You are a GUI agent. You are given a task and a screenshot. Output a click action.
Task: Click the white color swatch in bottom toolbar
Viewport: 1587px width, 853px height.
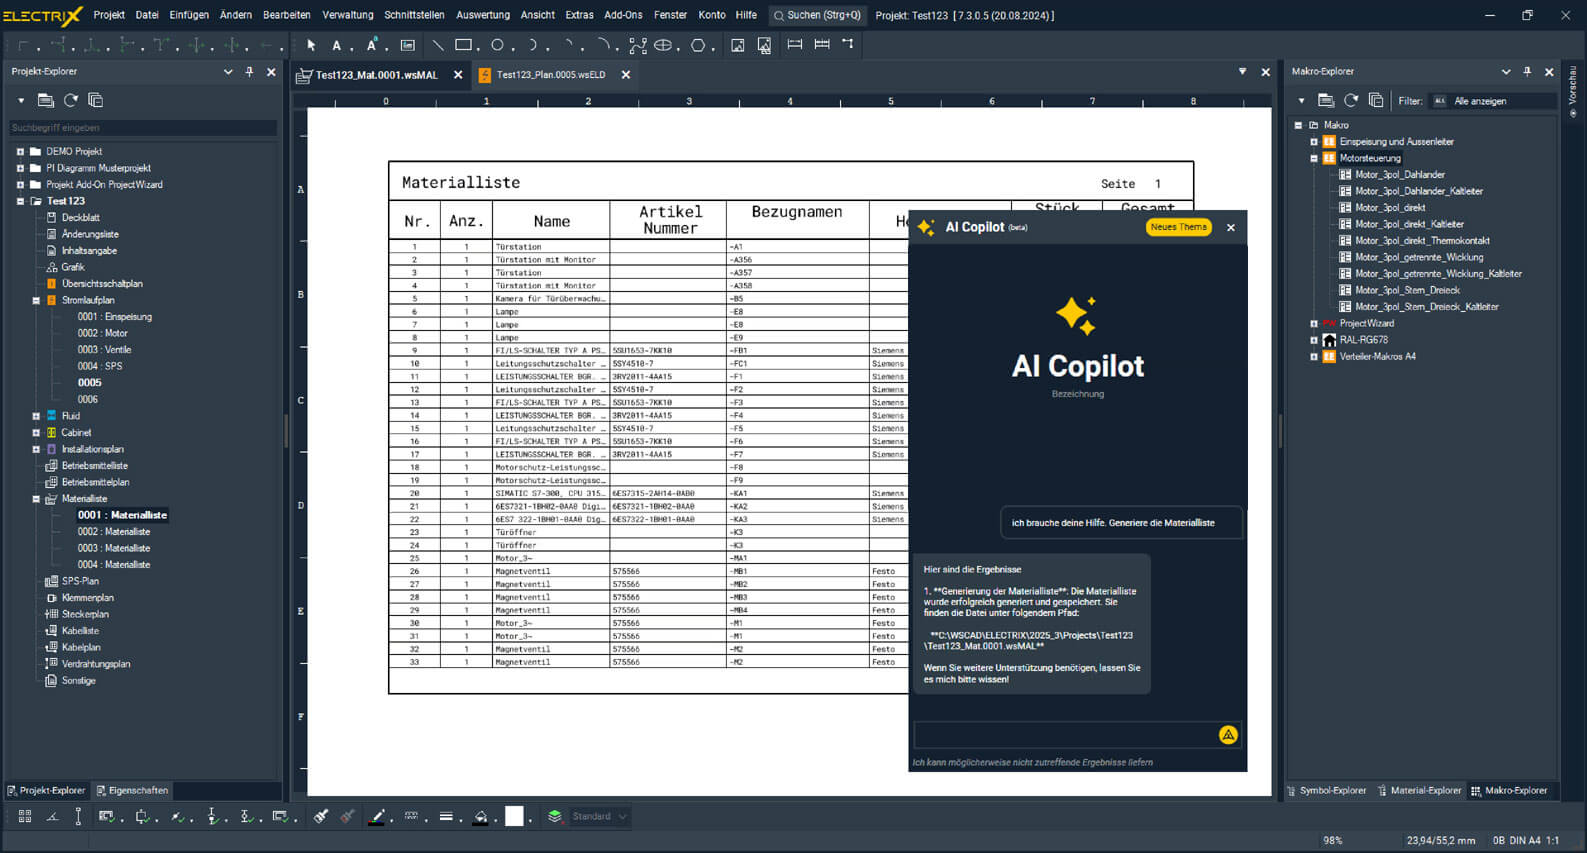click(514, 817)
